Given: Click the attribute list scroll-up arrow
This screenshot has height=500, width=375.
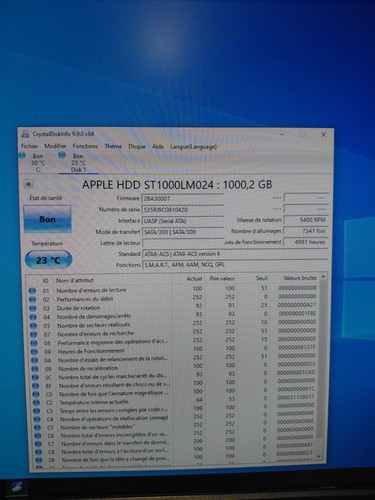Looking at the screenshot, I should coord(323,277).
